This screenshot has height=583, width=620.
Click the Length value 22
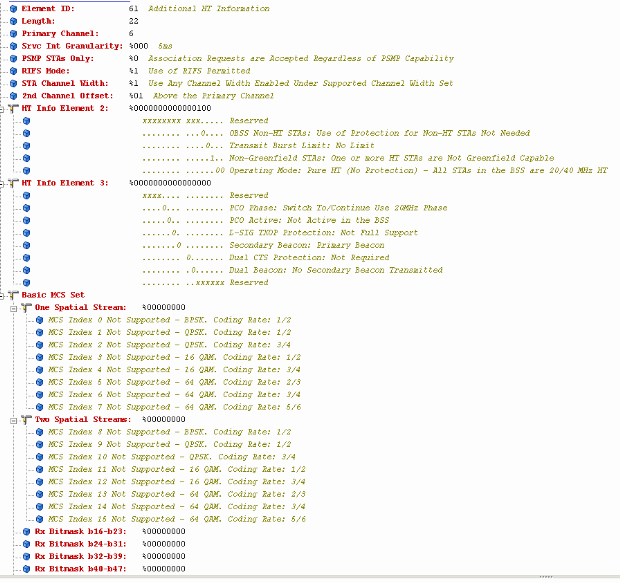(134, 21)
